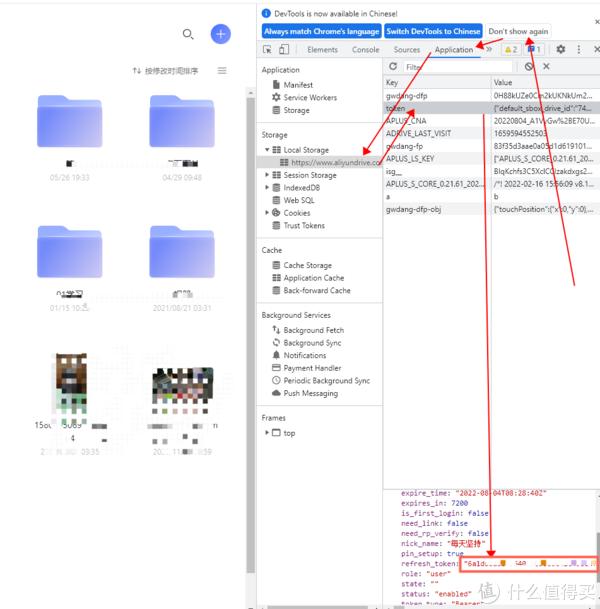
Task: Open Push Messaging service
Action: click(x=311, y=393)
